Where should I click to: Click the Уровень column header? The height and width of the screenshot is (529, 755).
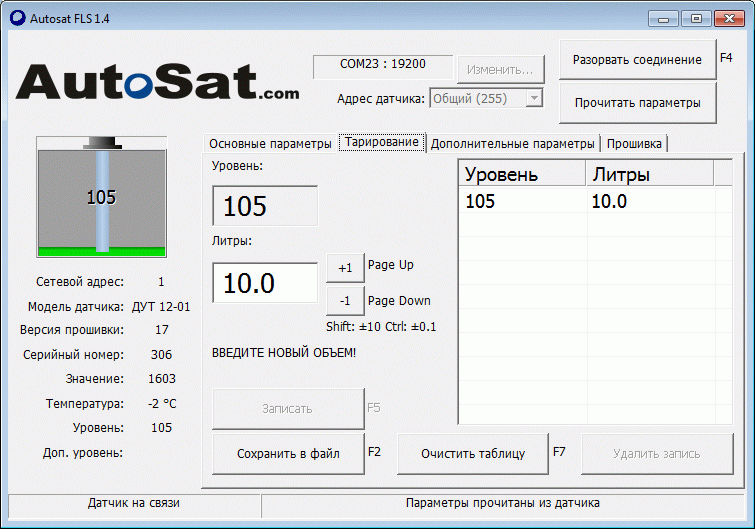521,175
